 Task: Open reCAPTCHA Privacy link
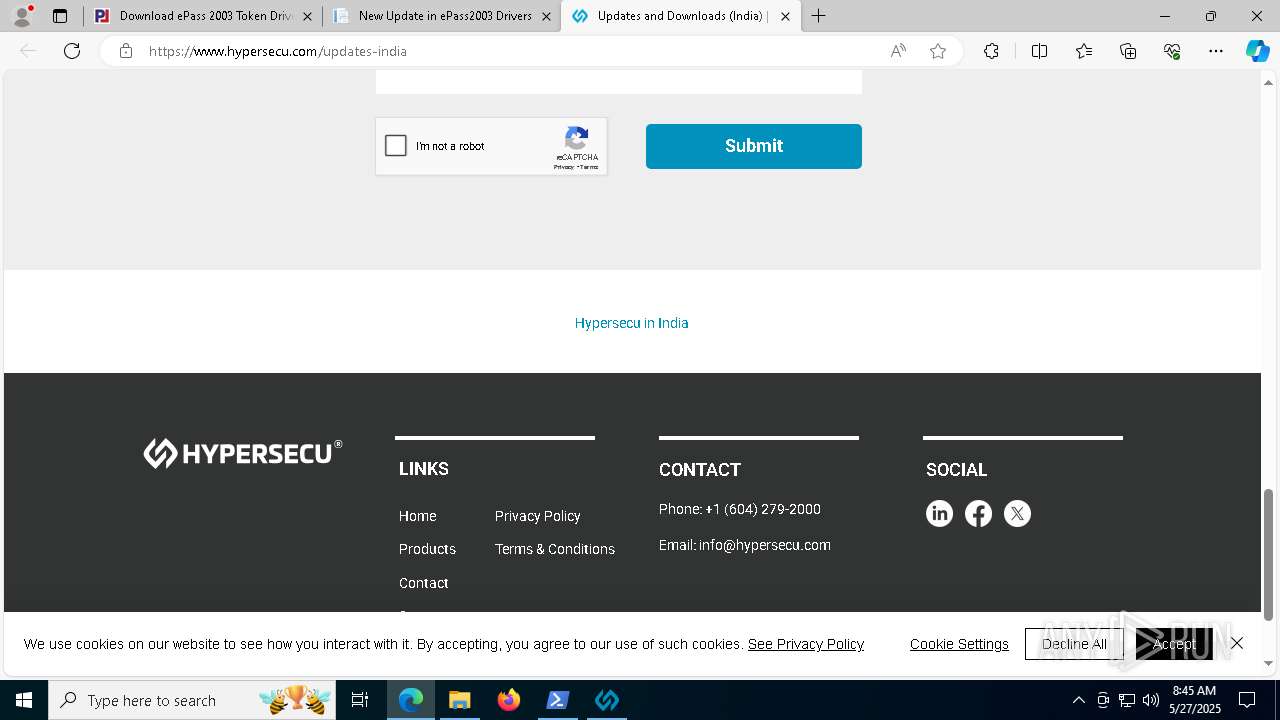coord(564,167)
